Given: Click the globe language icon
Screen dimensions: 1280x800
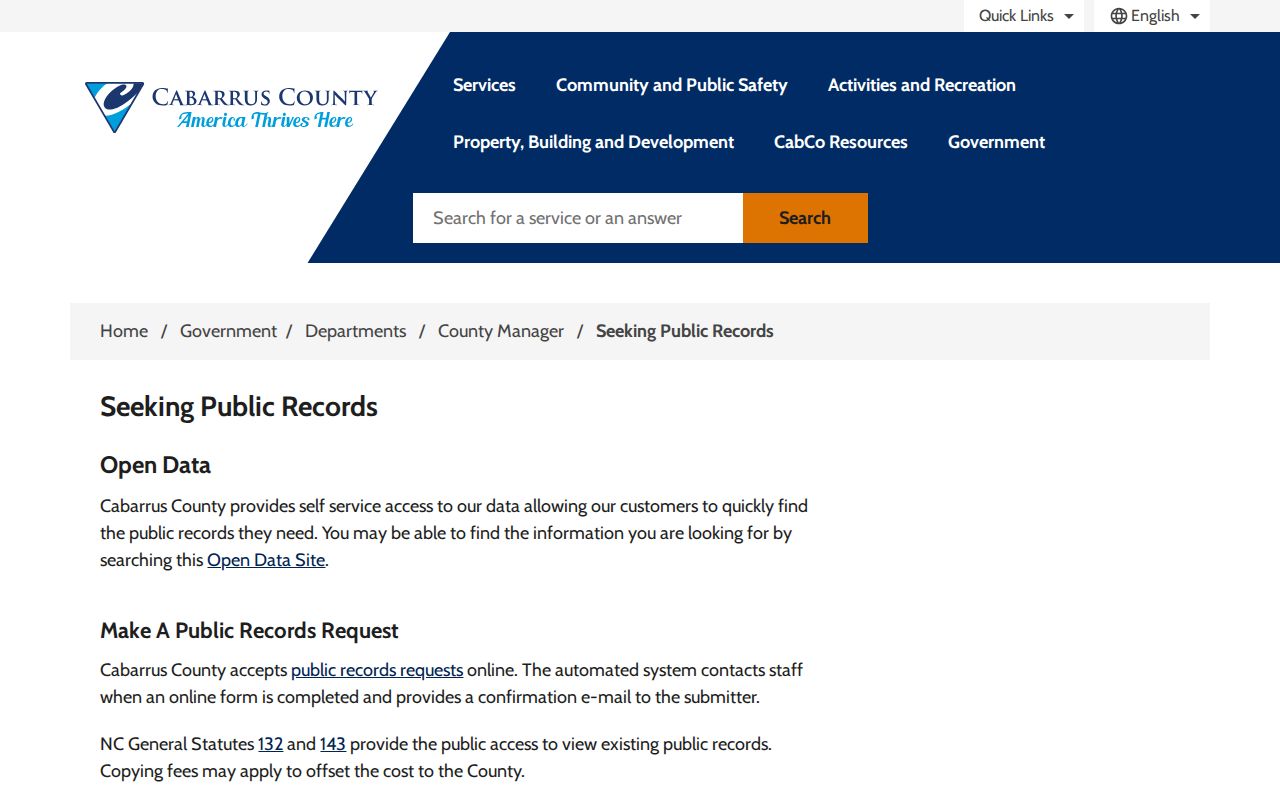Looking at the screenshot, I should [x=1119, y=16].
